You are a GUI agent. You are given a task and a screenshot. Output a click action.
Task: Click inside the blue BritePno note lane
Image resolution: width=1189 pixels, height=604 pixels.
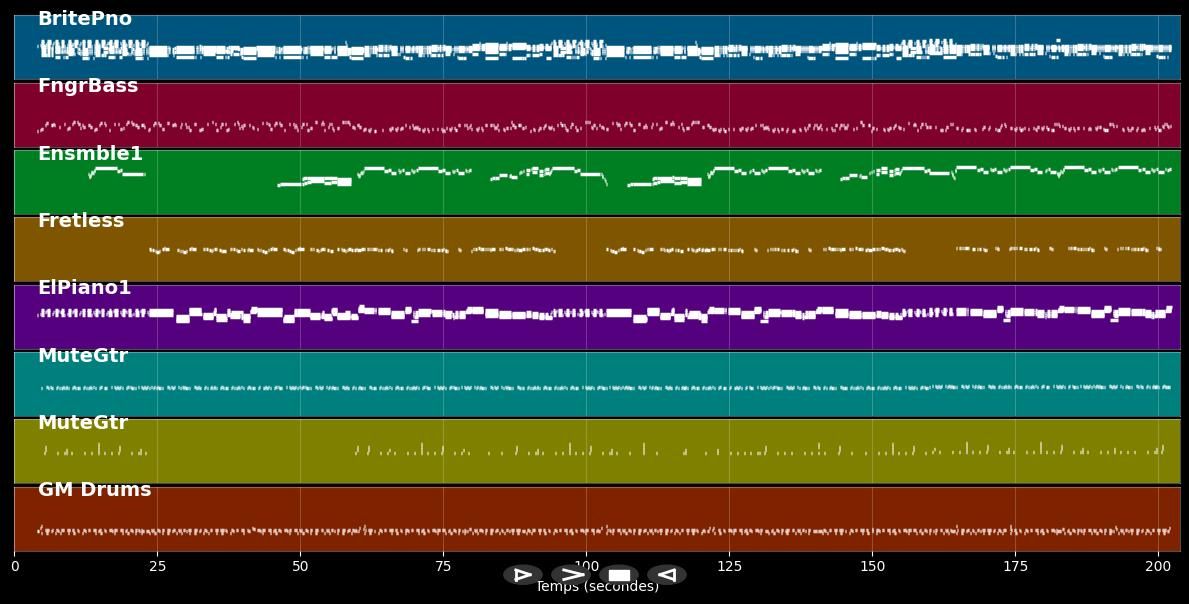click(598, 48)
